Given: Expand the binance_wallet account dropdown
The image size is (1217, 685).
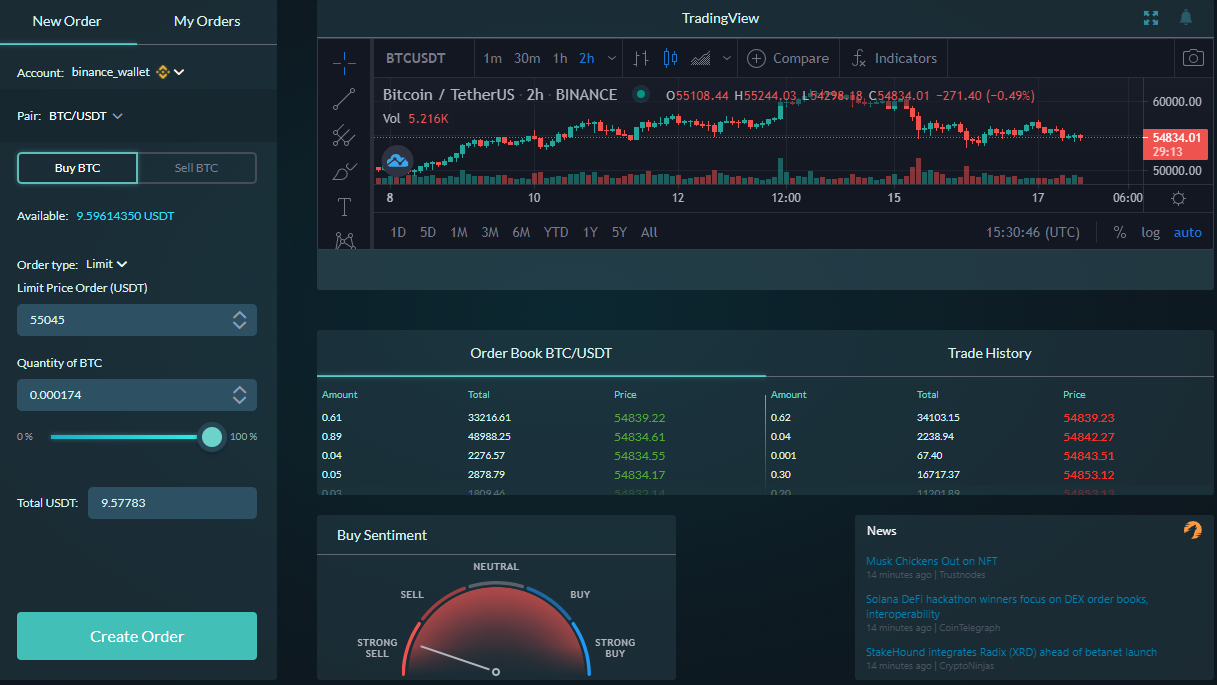Looking at the screenshot, I should tap(179, 72).
